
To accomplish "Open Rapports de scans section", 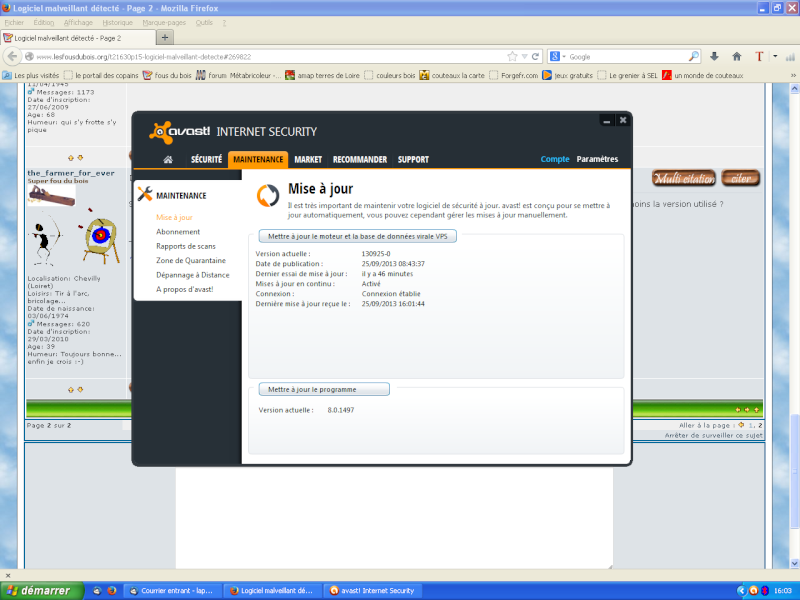I will 186,246.
